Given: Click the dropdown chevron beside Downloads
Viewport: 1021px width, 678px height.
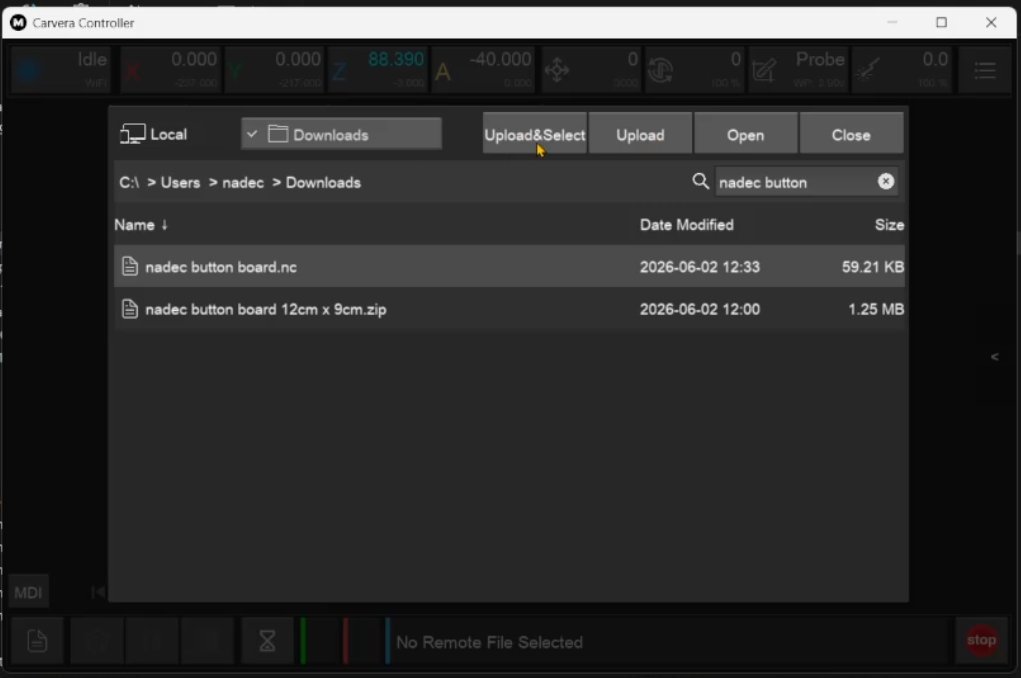Looking at the screenshot, I should [252, 134].
